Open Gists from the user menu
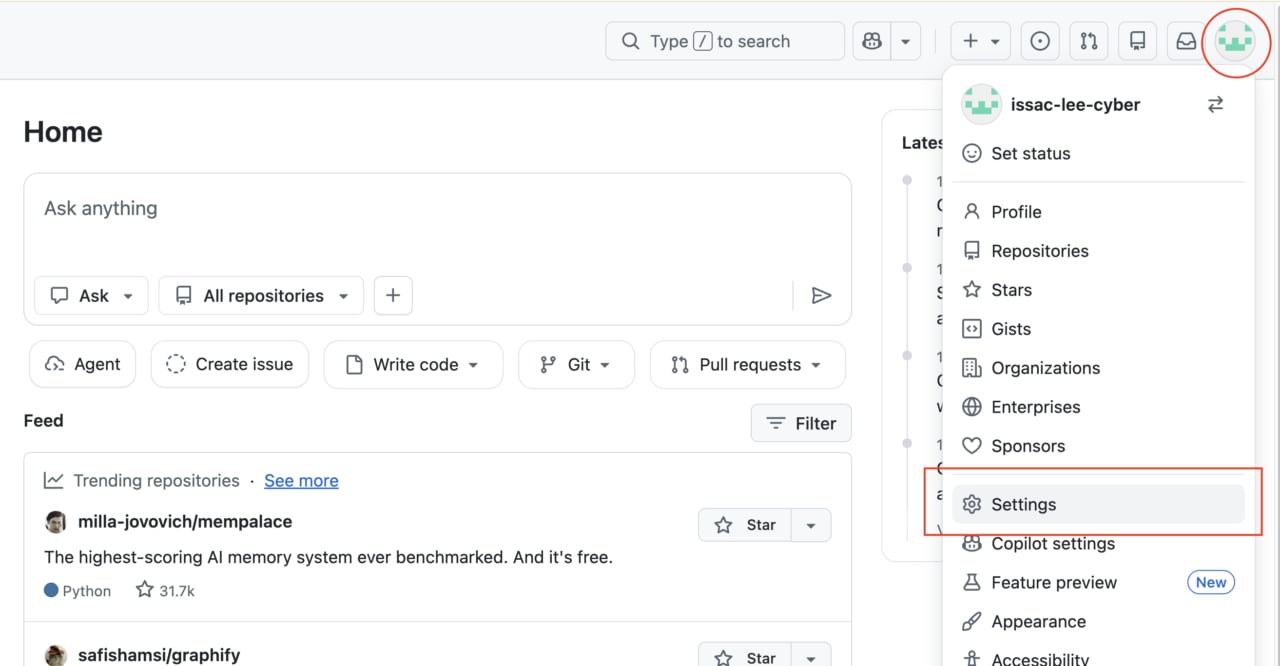 pyautogui.click(x=1098, y=329)
